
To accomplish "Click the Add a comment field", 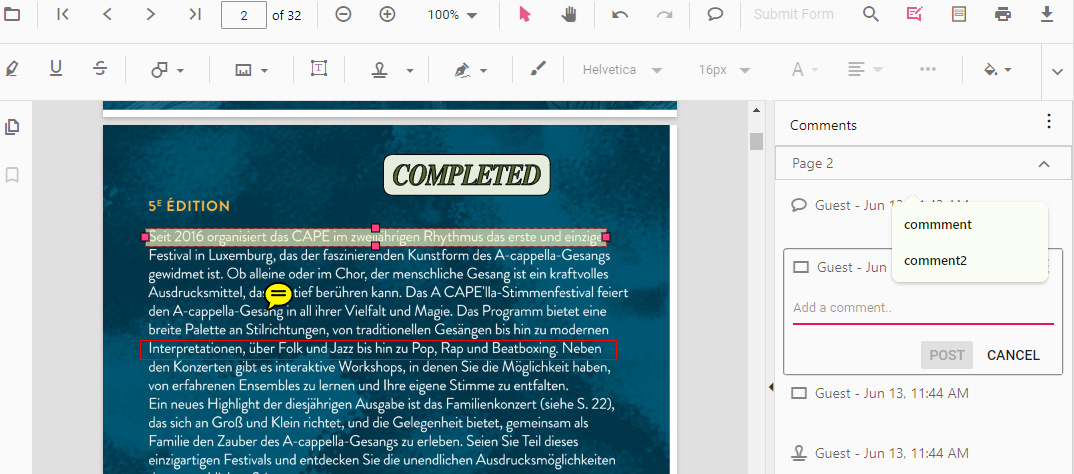I will [923, 308].
